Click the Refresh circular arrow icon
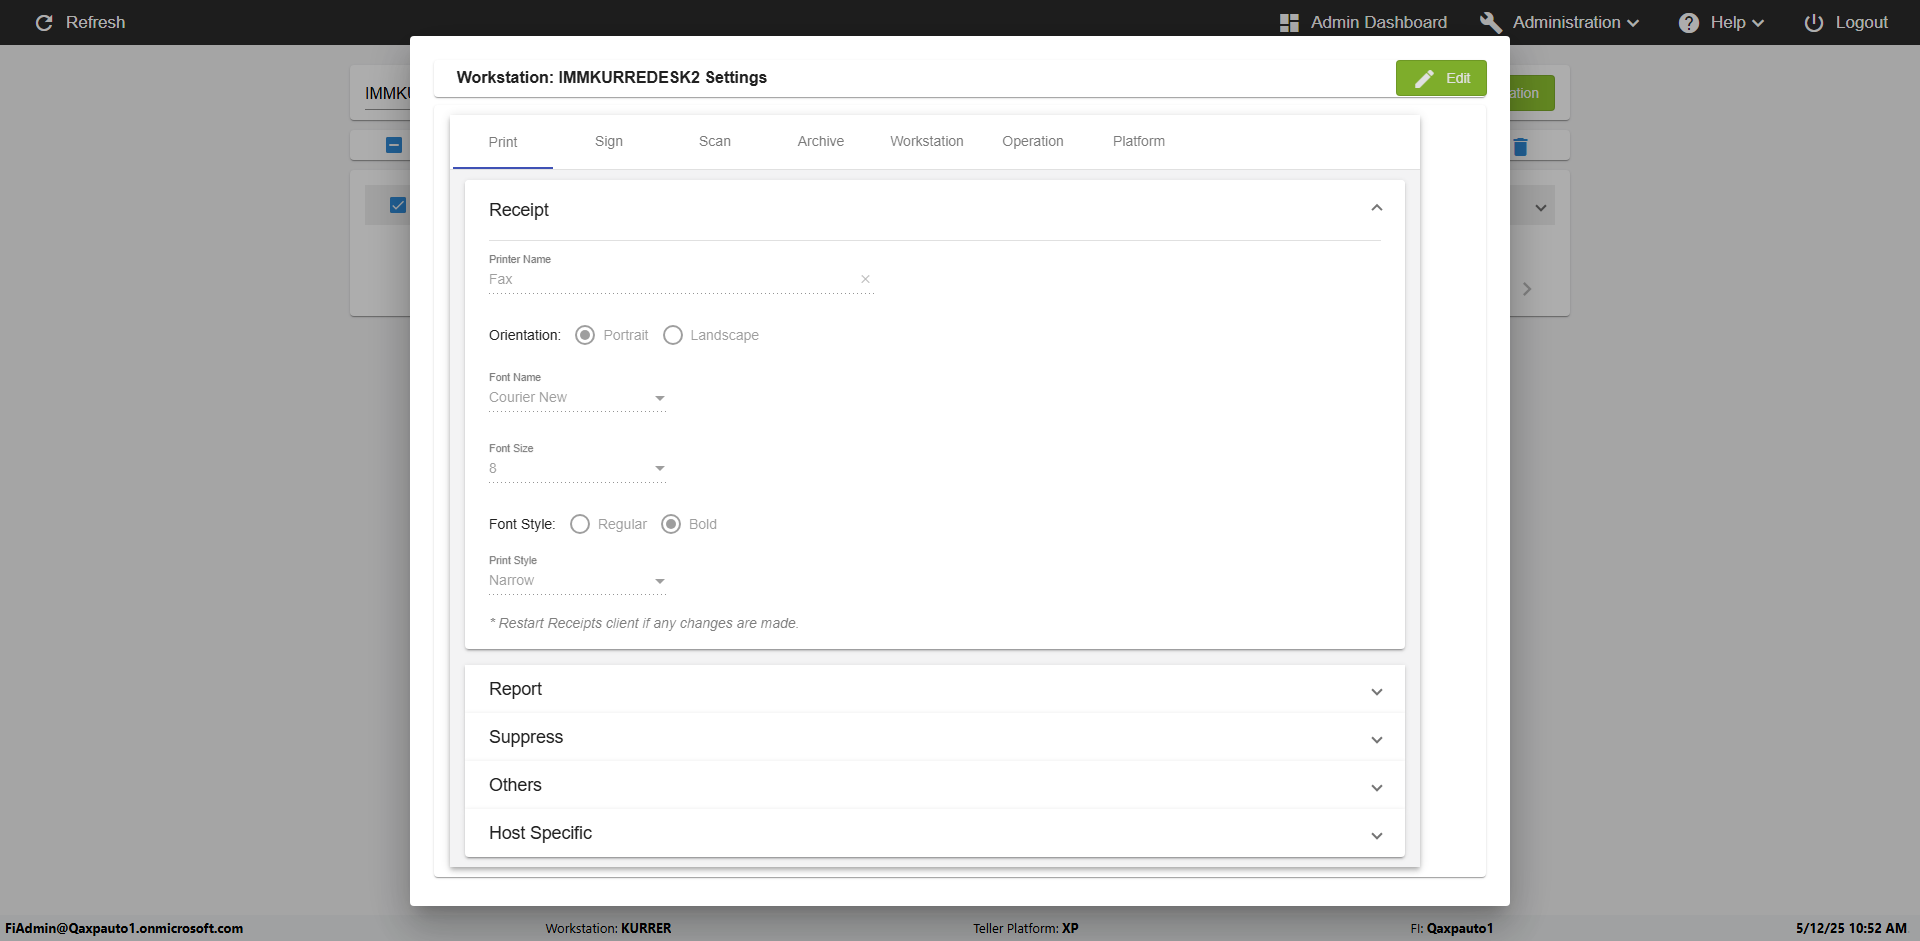 pos(44,22)
